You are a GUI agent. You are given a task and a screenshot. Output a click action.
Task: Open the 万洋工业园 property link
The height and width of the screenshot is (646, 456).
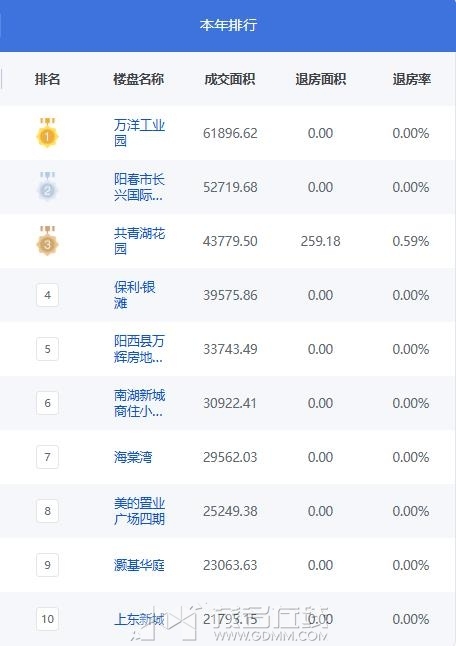[x=139, y=133]
